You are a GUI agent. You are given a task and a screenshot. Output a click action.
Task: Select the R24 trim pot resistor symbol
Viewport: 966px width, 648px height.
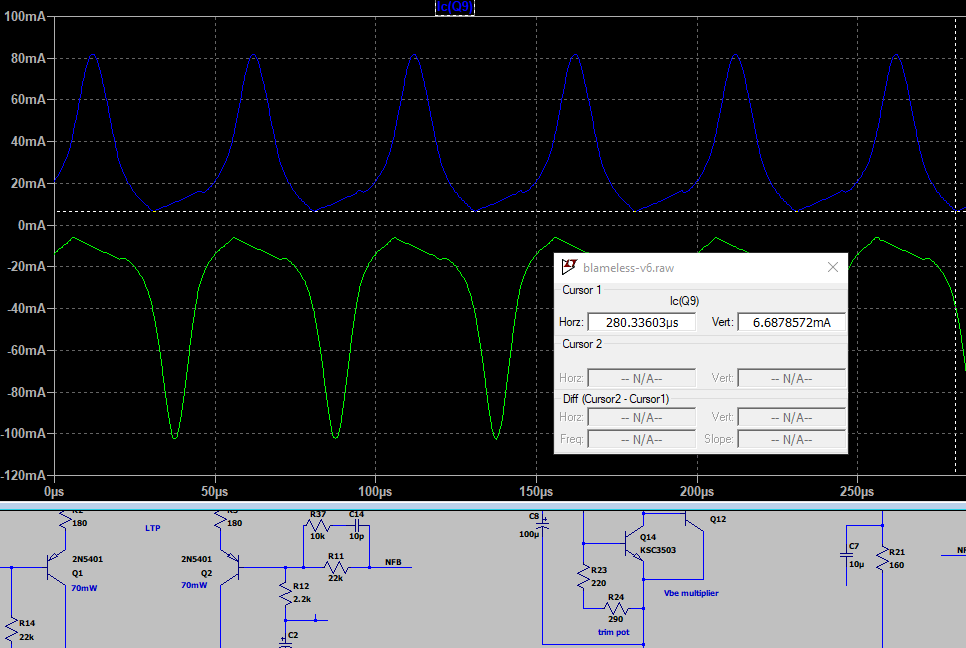click(x=615, y=609)
